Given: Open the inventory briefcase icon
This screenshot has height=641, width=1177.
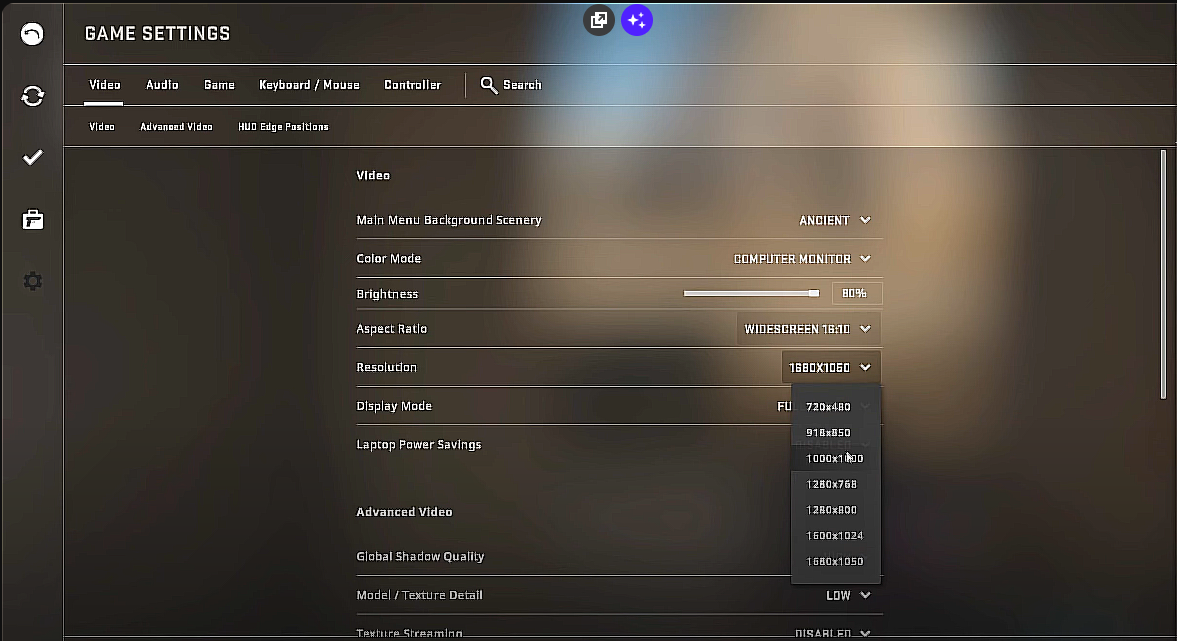Looking at the screenshot, I should pyautogui.click(x=32, y=219).
